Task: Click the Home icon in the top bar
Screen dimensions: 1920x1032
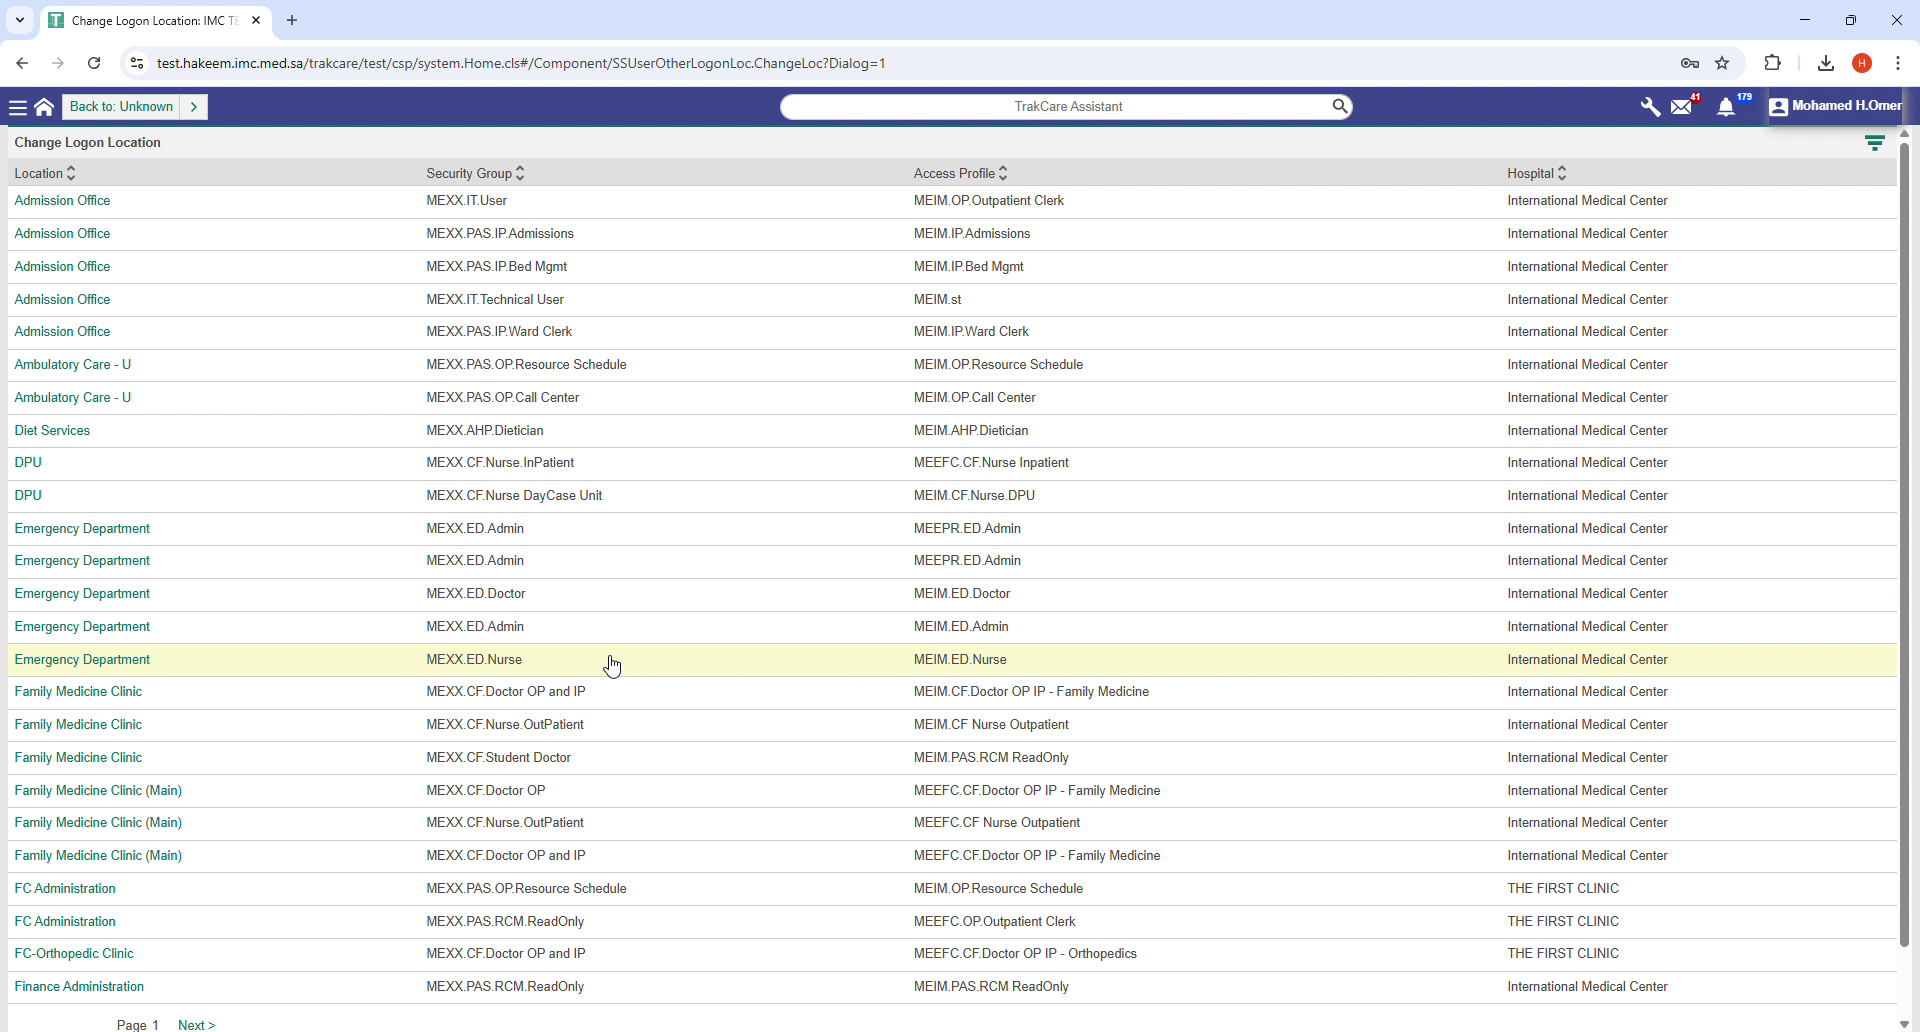Action: point(44,106)
